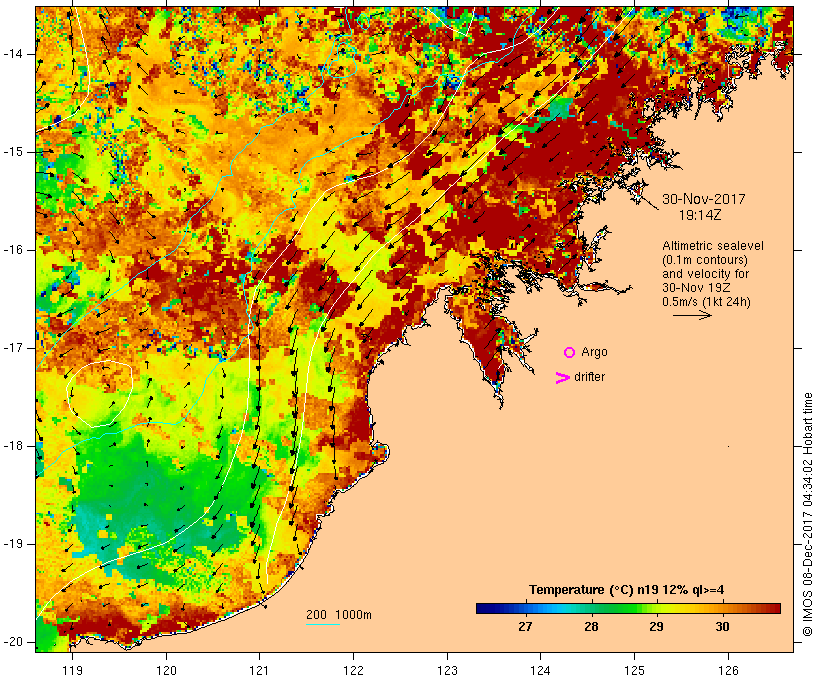Click longitude axis label 120
The image size is (820, 680).
pos(166,670)
